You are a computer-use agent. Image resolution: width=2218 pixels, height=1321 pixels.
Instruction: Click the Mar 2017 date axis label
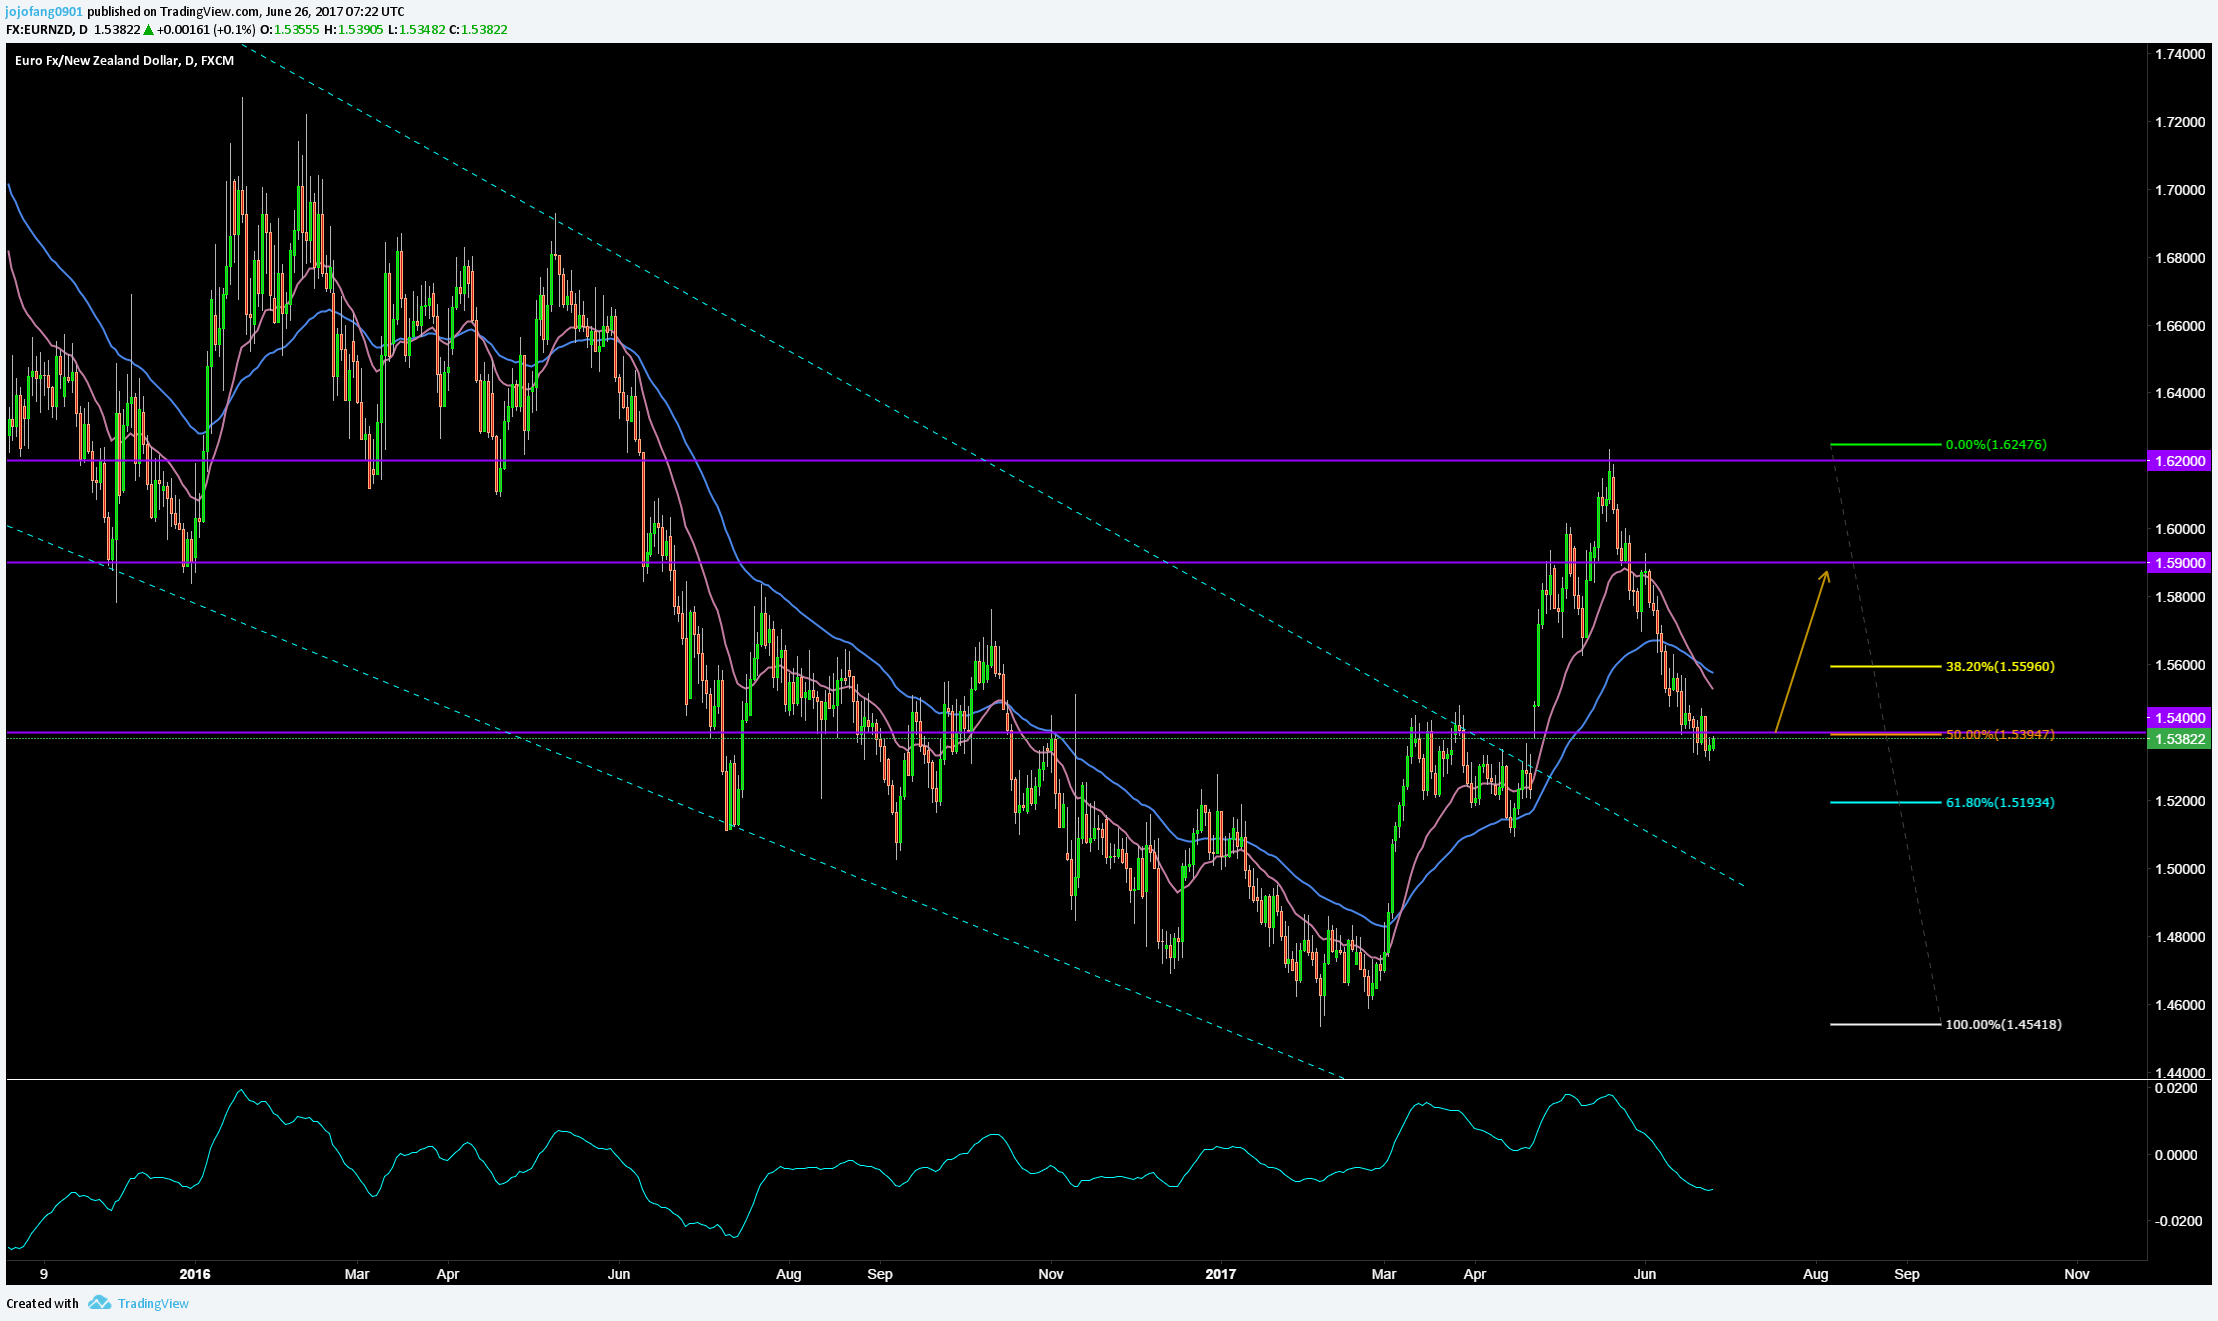click(x=1384, y=1274)
